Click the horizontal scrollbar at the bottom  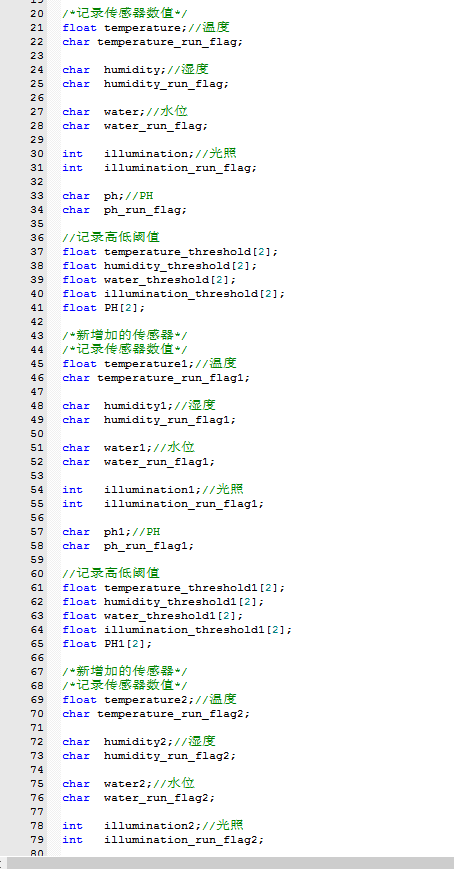[x=230, y=863]
